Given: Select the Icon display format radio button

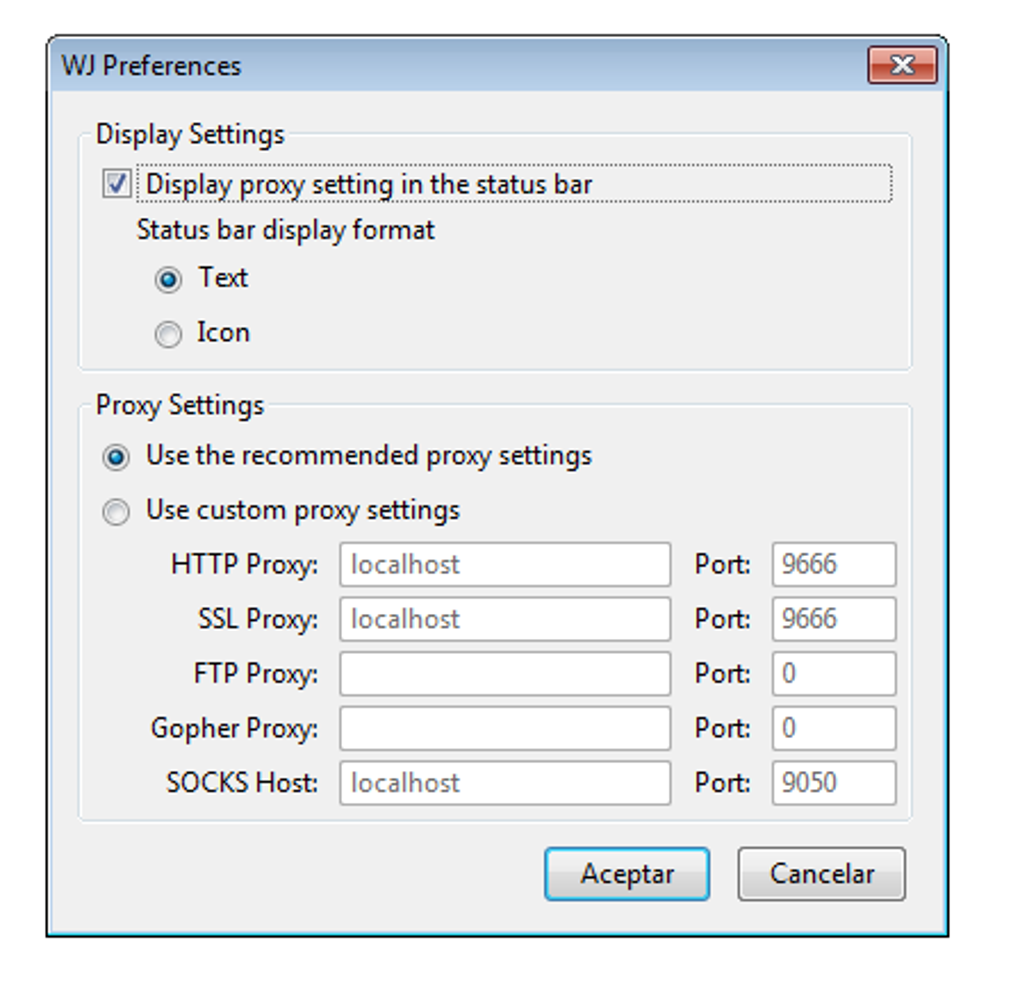Looking at the screenshot, I should pyautogui.click(x=168, y=335).
